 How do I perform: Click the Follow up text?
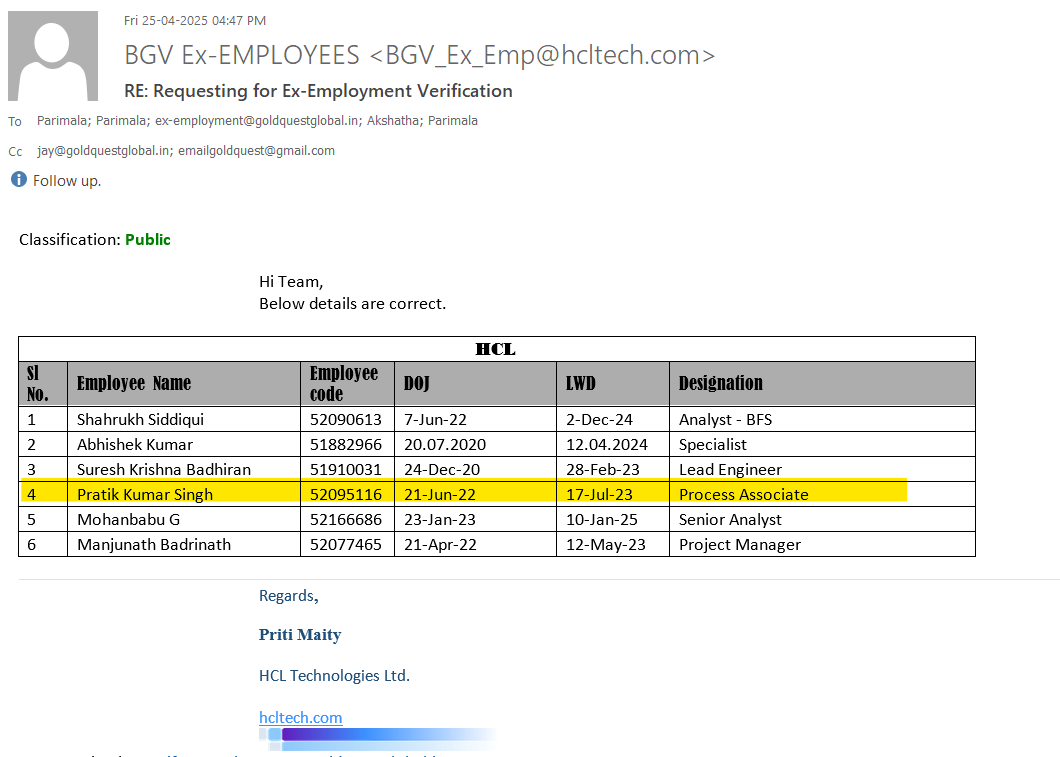(x=67, y=180)
